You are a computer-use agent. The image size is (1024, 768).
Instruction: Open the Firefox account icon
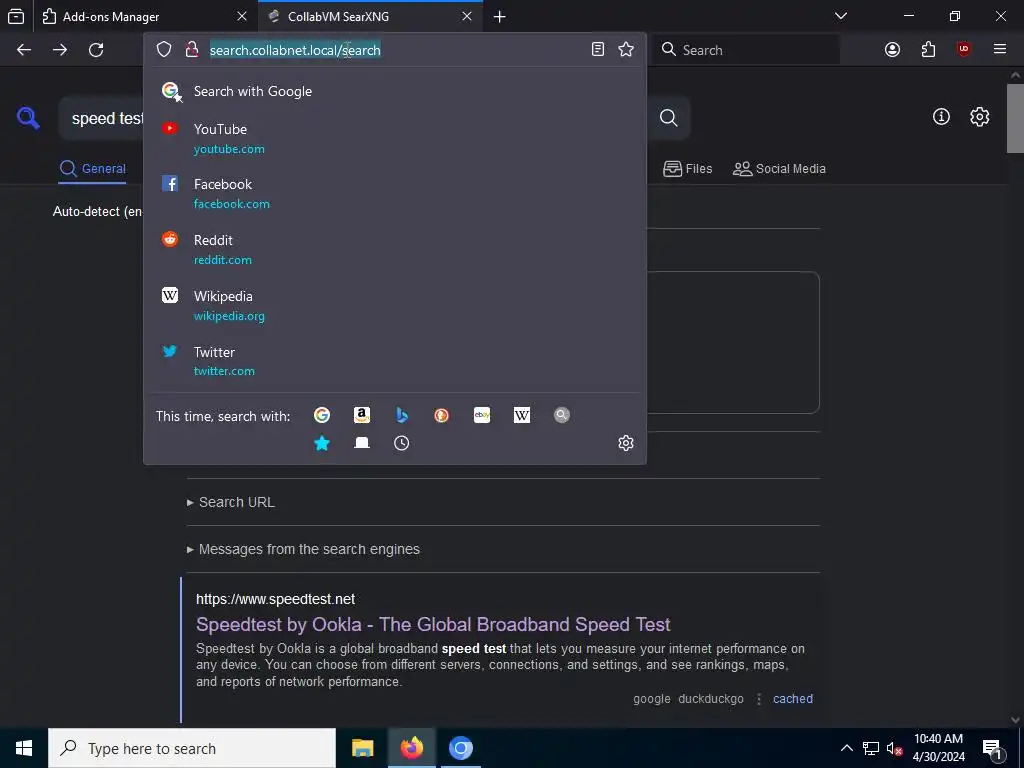click(x=893, y=50)
